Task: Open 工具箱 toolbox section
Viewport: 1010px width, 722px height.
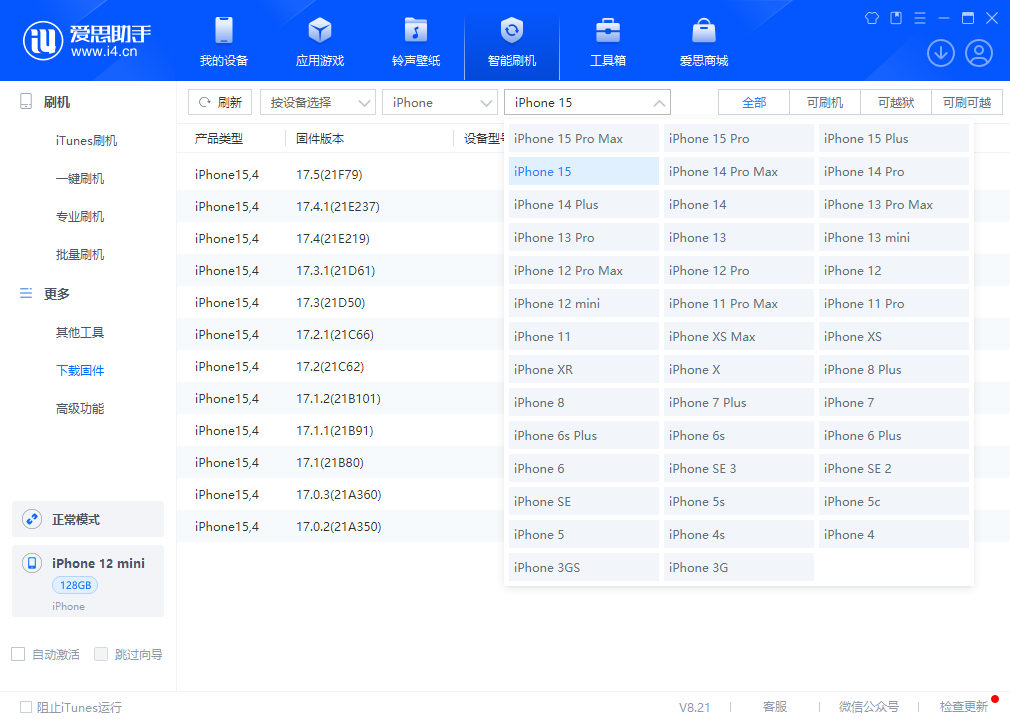Action: 607,41
